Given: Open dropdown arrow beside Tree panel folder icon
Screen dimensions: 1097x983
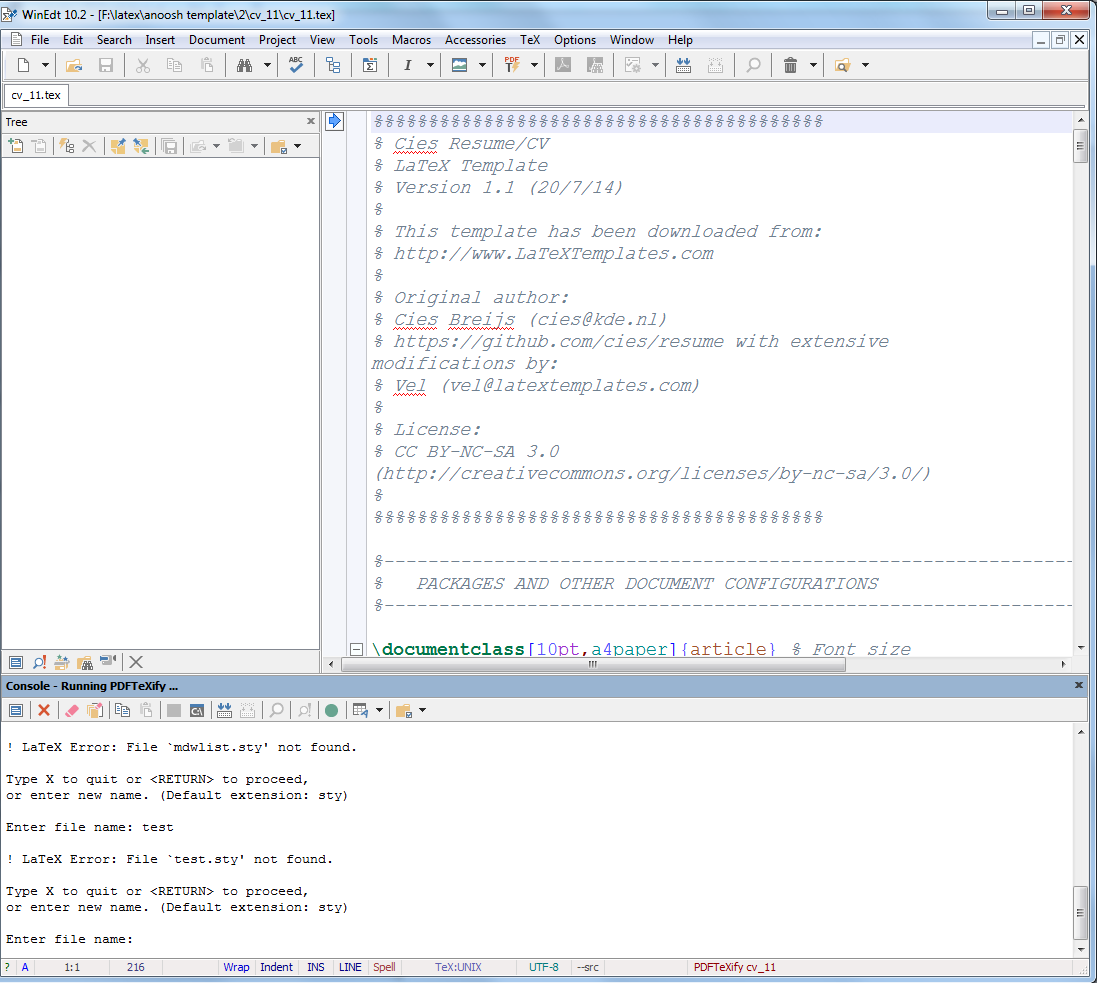Looking at the screenshot, I should (298, 146).
